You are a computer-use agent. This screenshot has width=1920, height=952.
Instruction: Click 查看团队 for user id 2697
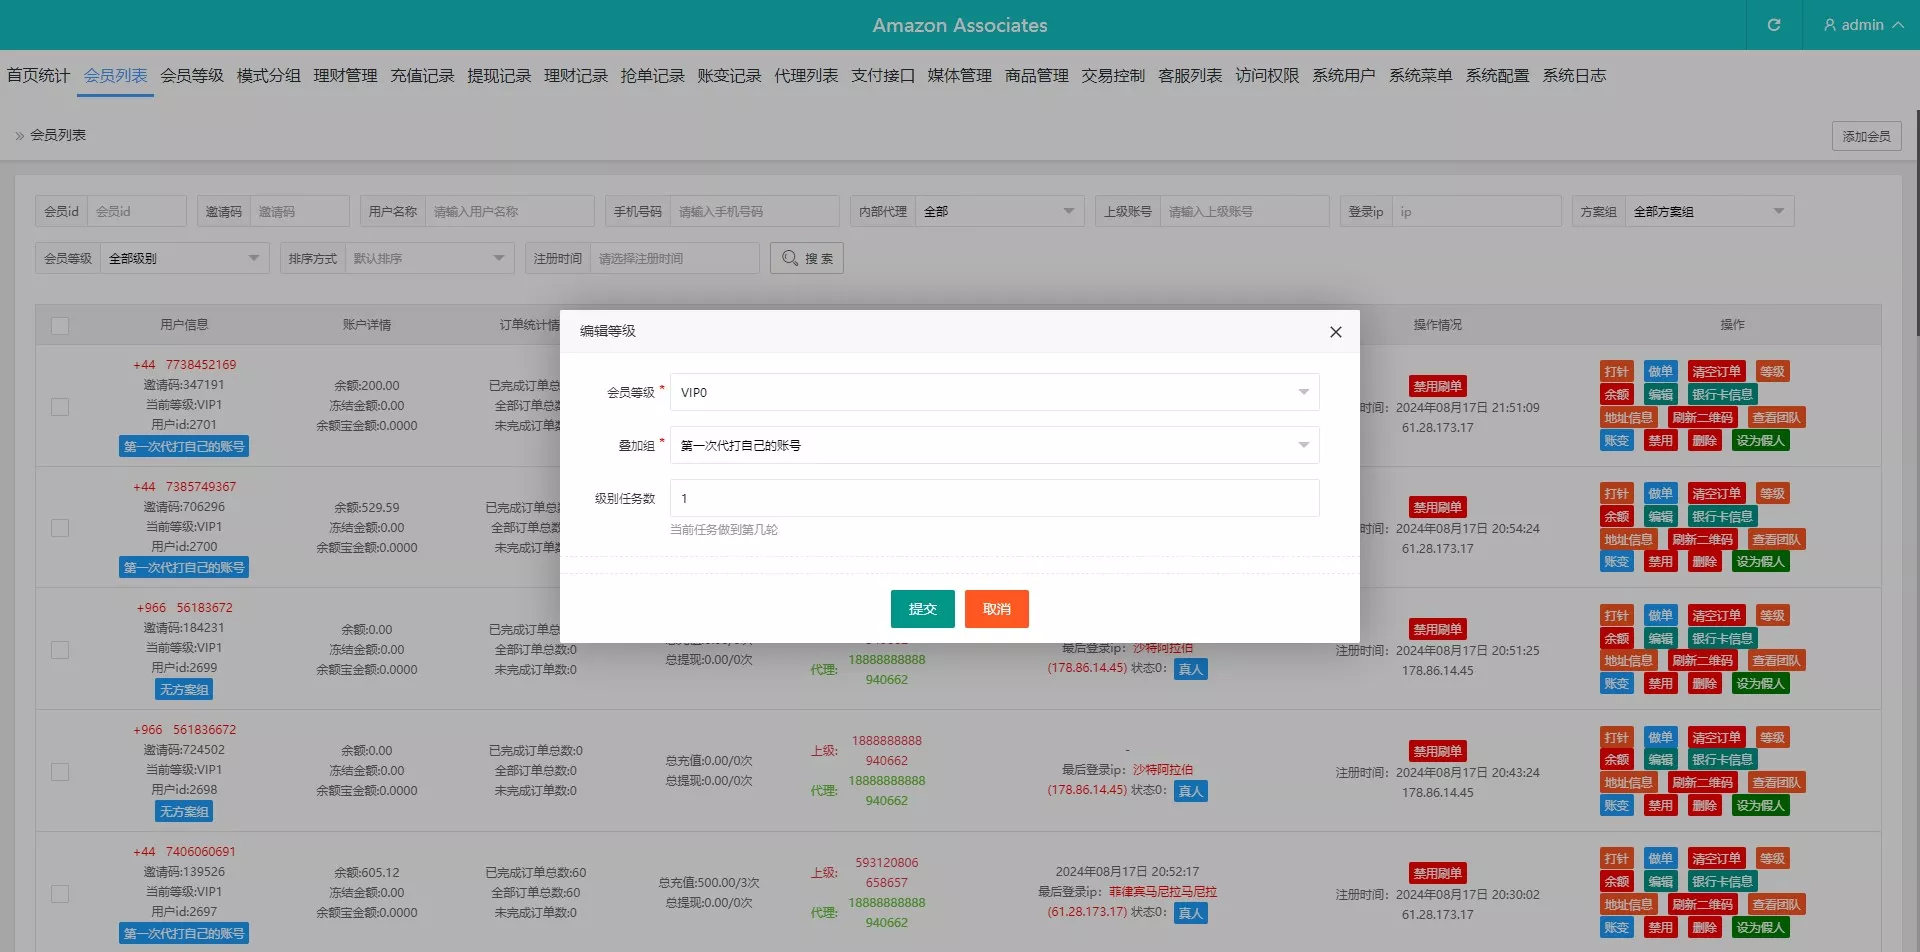point(1776,905)
